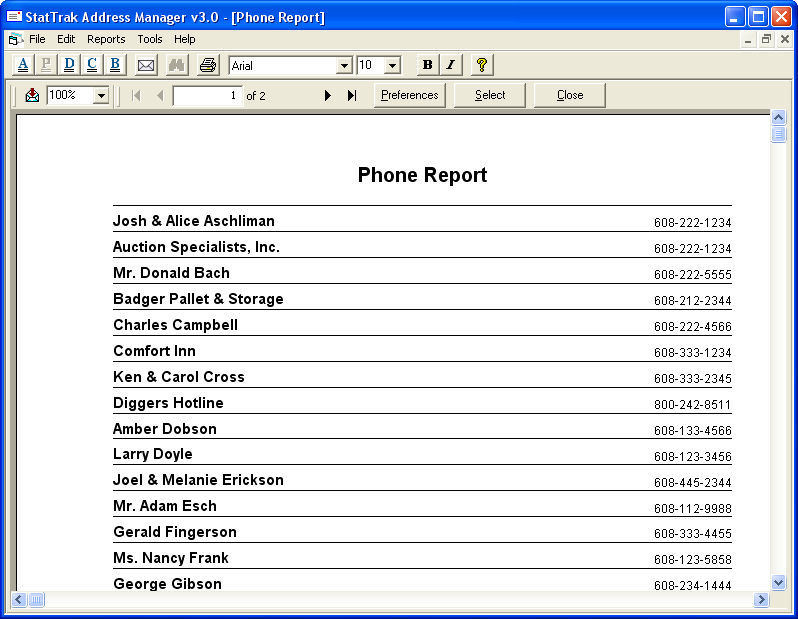Toggle italic formatting
This screenshot has height=619, width=798.
click(x=450, y=65)
